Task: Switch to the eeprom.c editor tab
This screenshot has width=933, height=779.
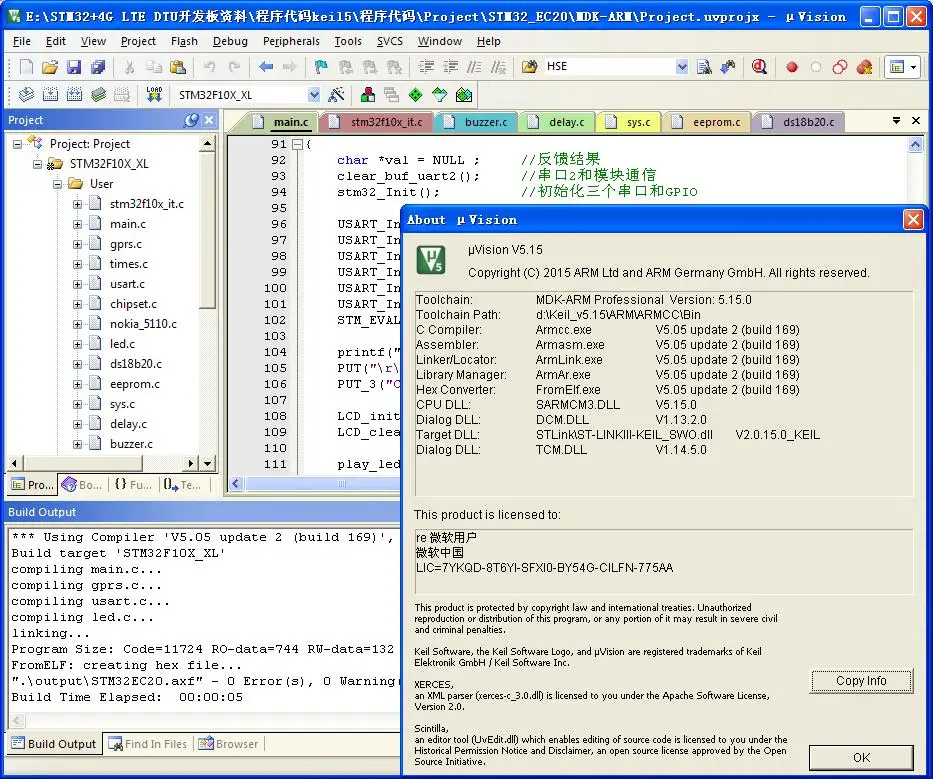Action: [707, 122]
